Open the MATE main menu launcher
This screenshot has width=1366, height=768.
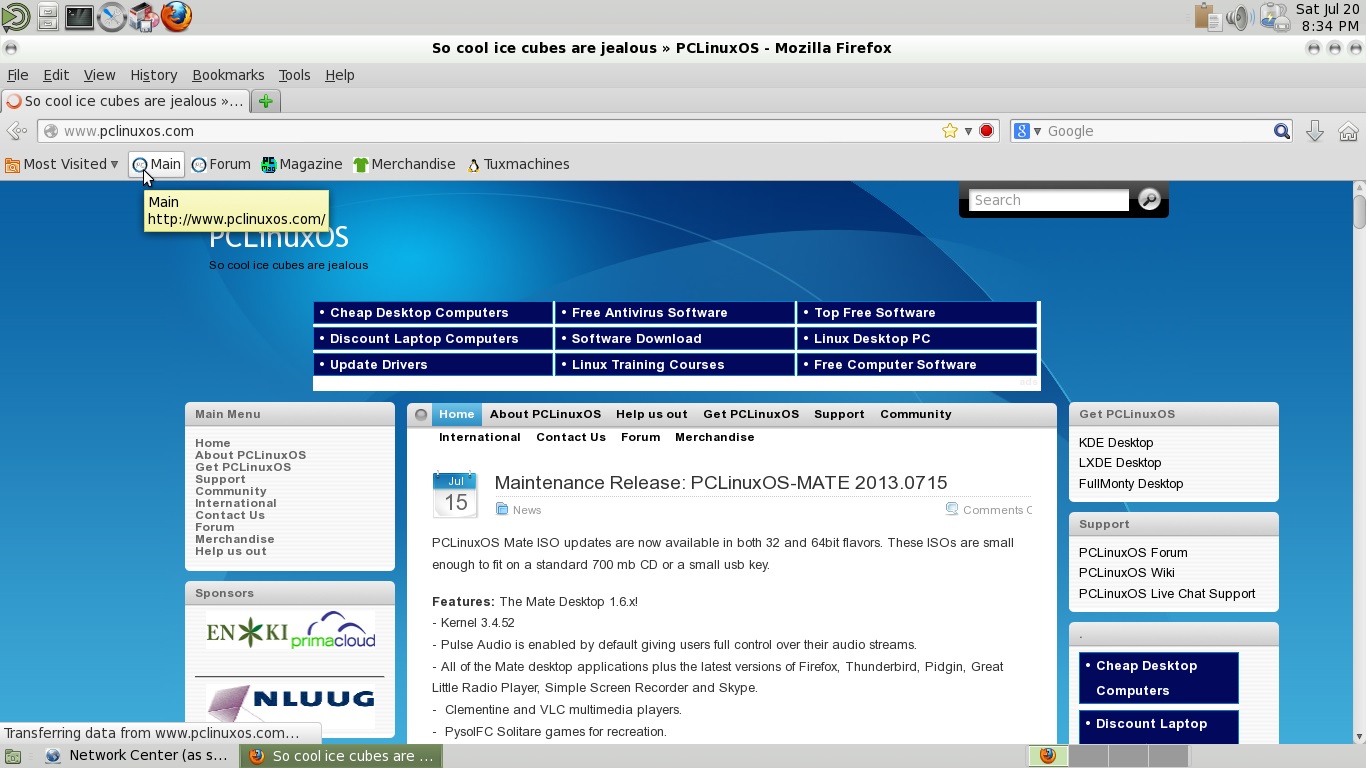(15, 16)
